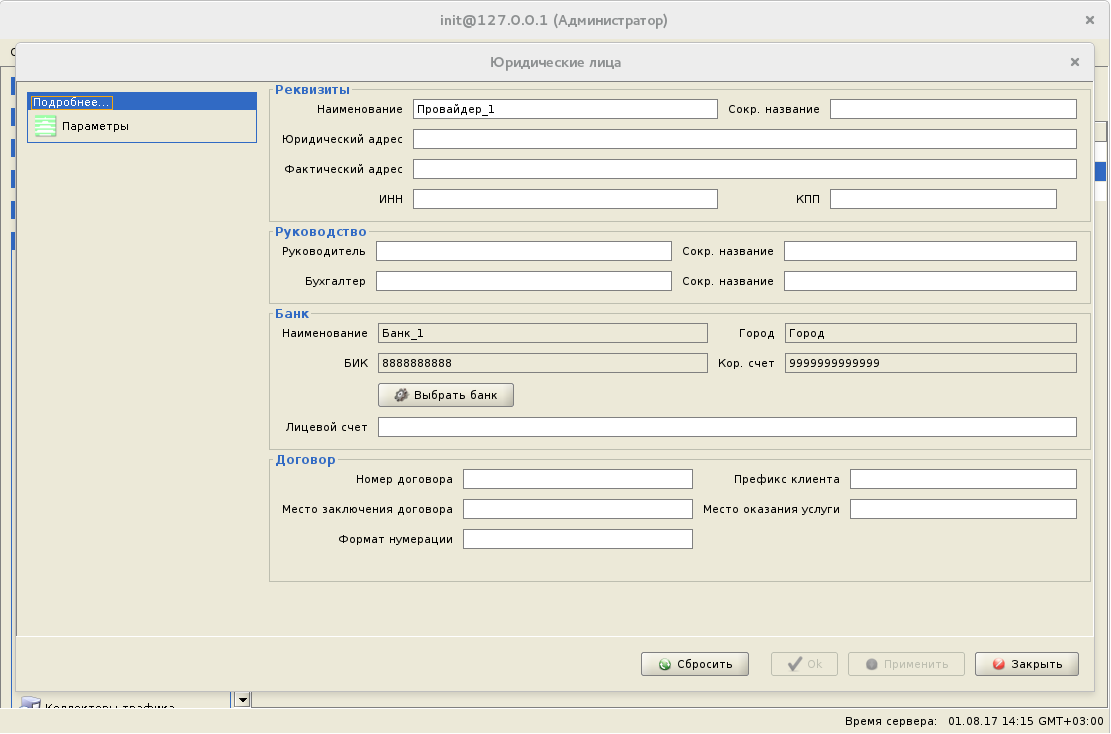Click the gear icon on Выбрать банк

[401, 395]
